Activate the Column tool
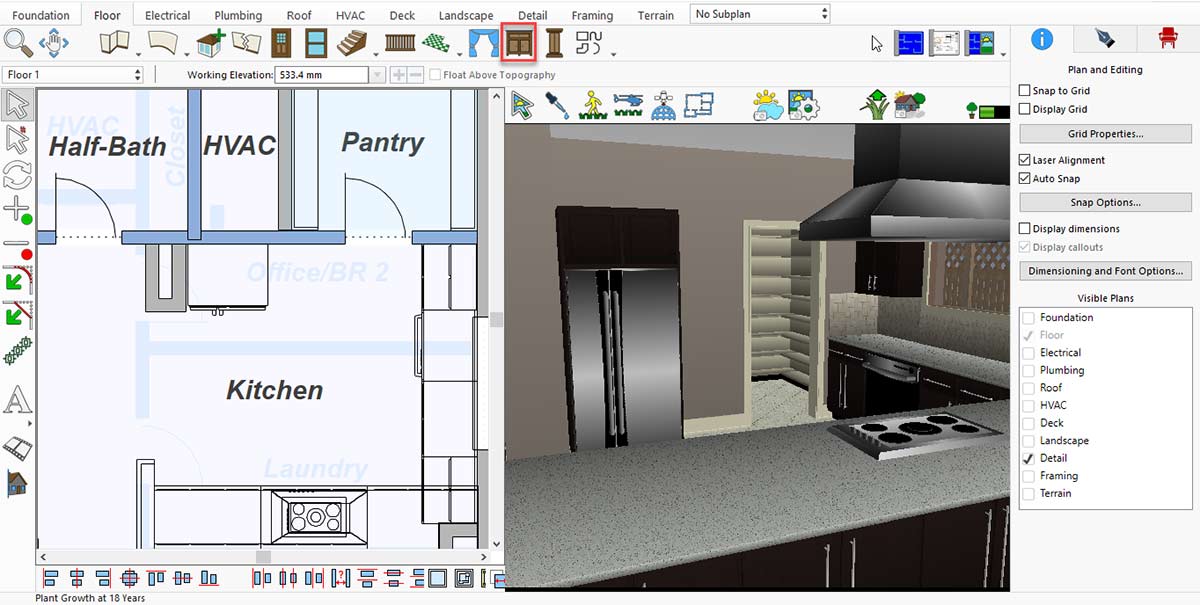The image size is (1200, 605). tap(554, 43)
